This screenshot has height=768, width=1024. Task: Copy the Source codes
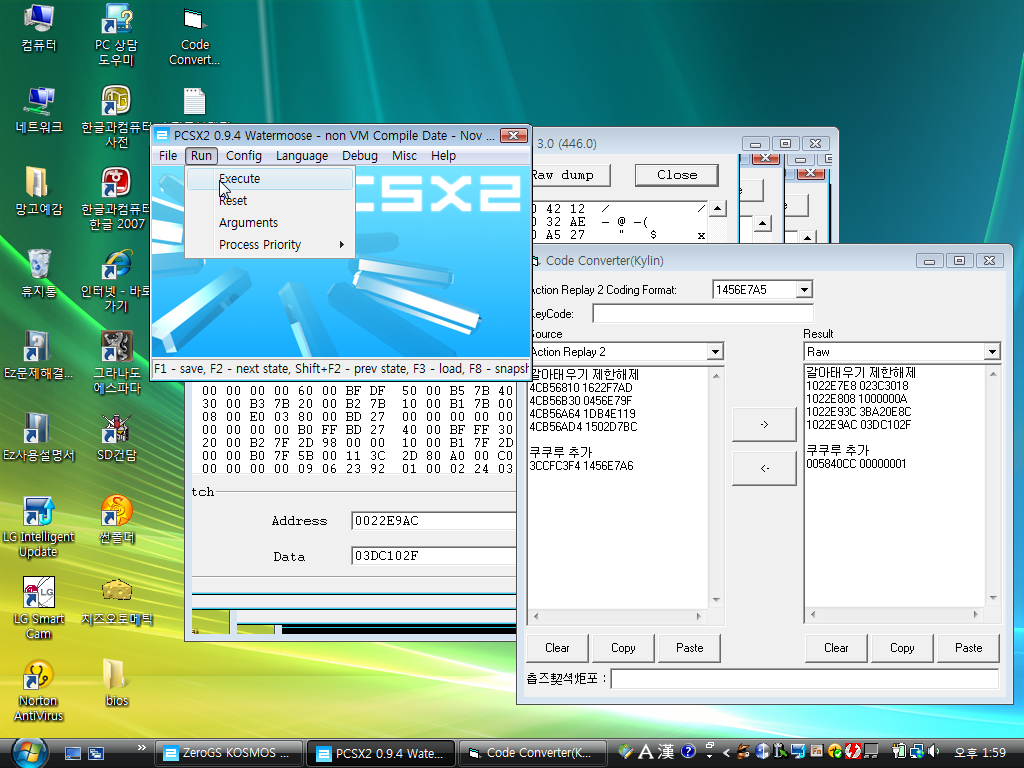(623, 648)
